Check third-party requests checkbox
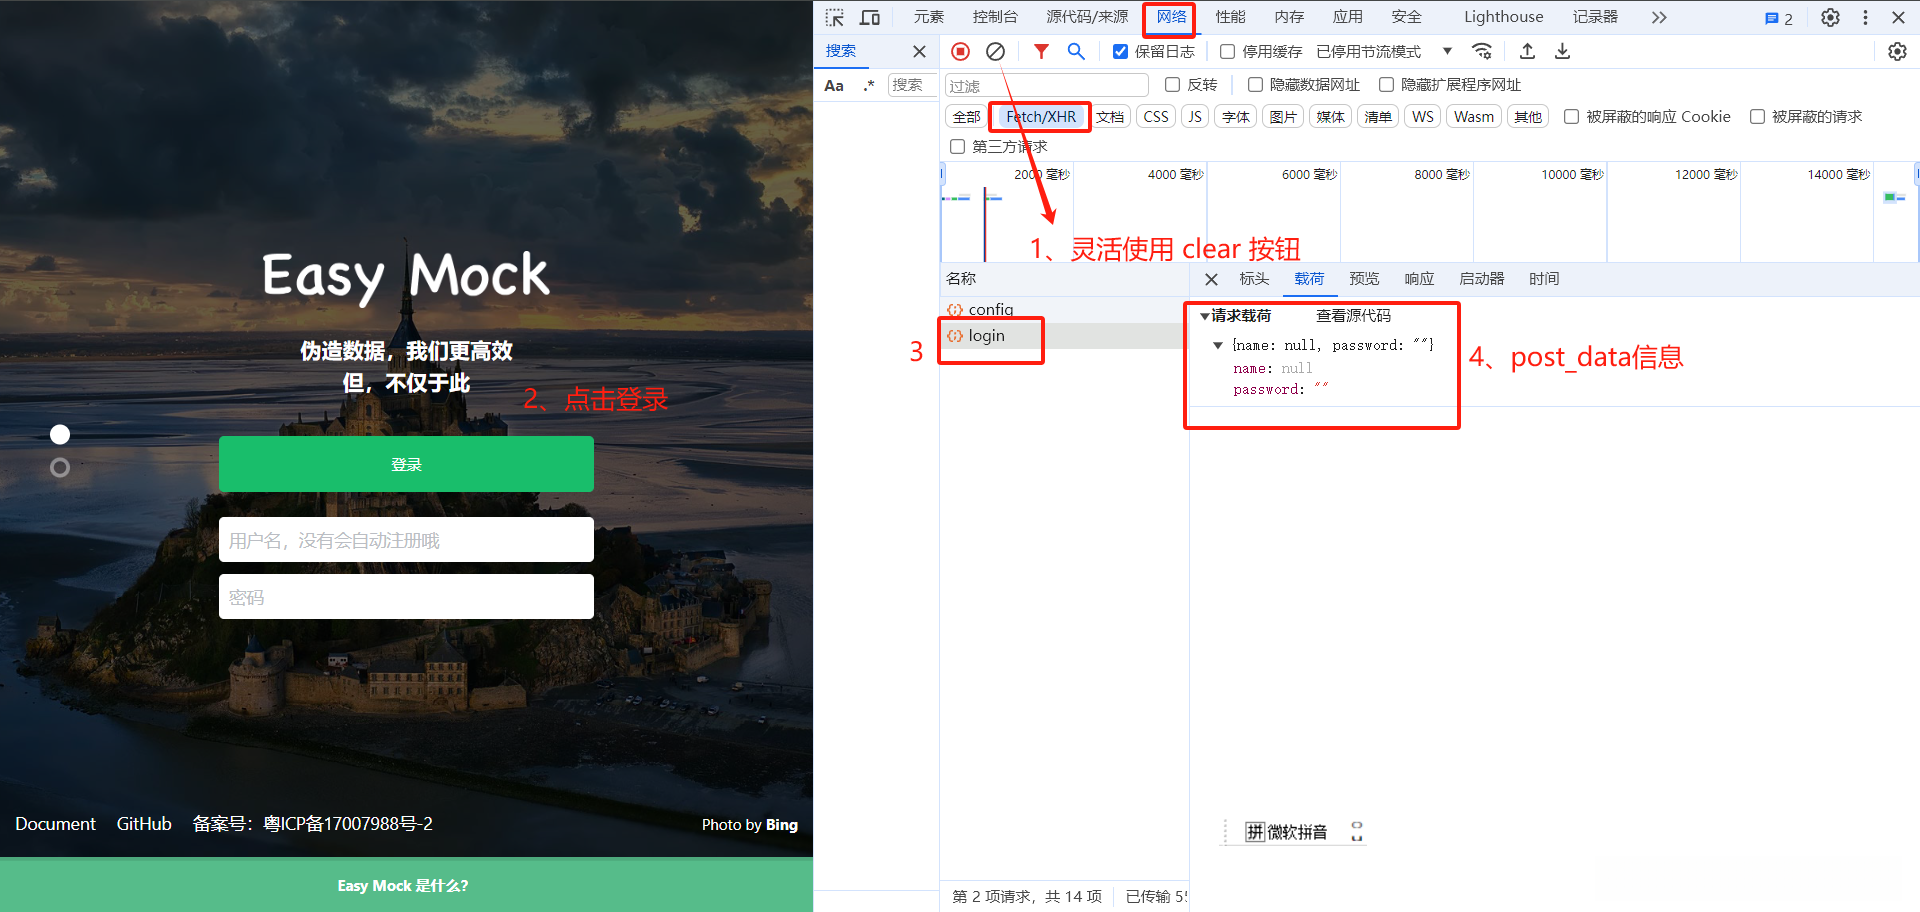1920x912 pixels. click(x=957, y=147)
